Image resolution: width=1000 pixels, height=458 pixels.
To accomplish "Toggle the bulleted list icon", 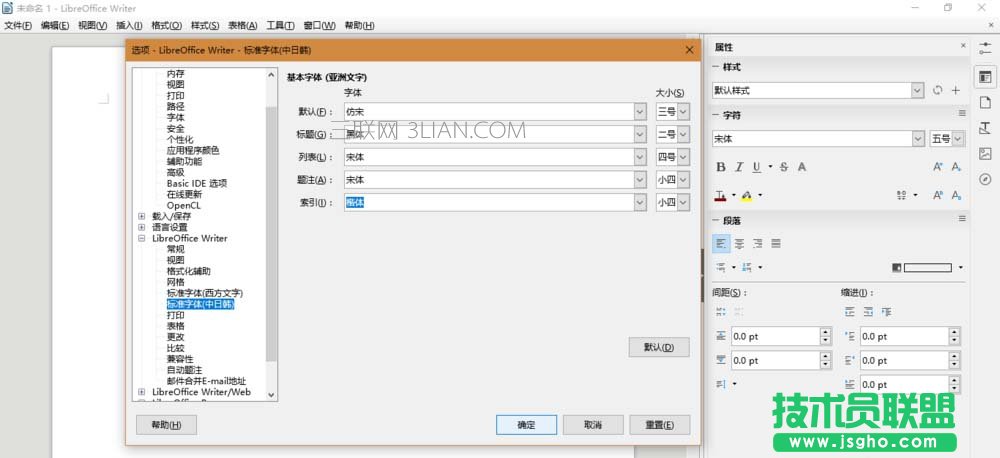I will [x=721, y=267].
